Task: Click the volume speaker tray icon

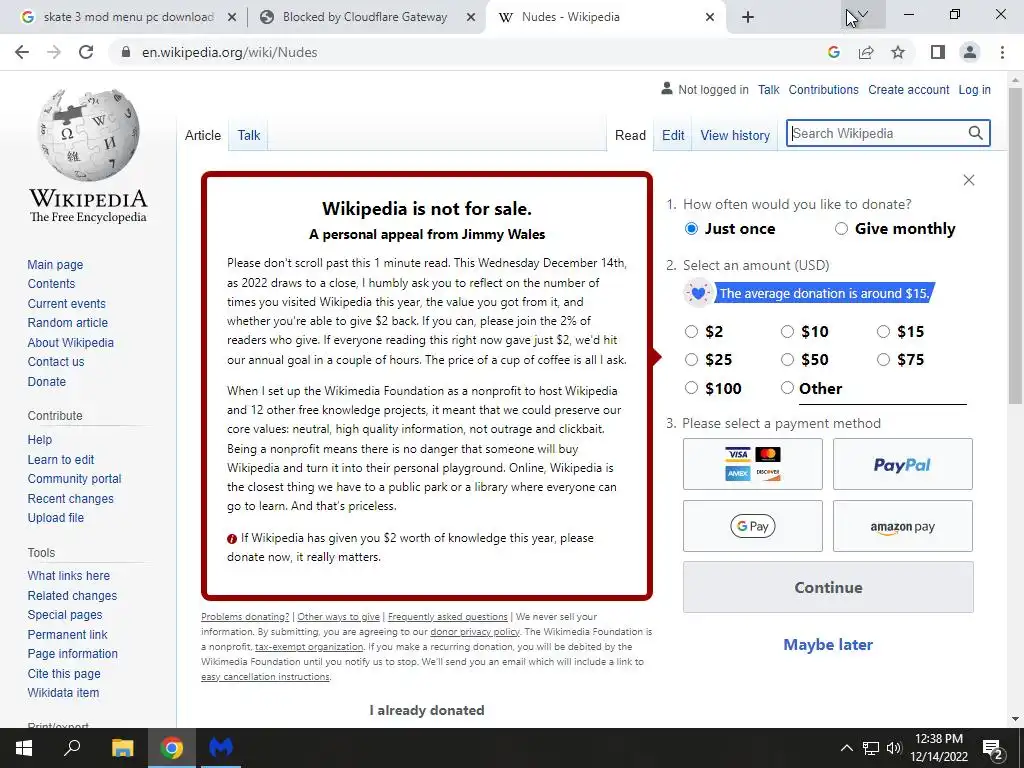Action: point(894,748)
